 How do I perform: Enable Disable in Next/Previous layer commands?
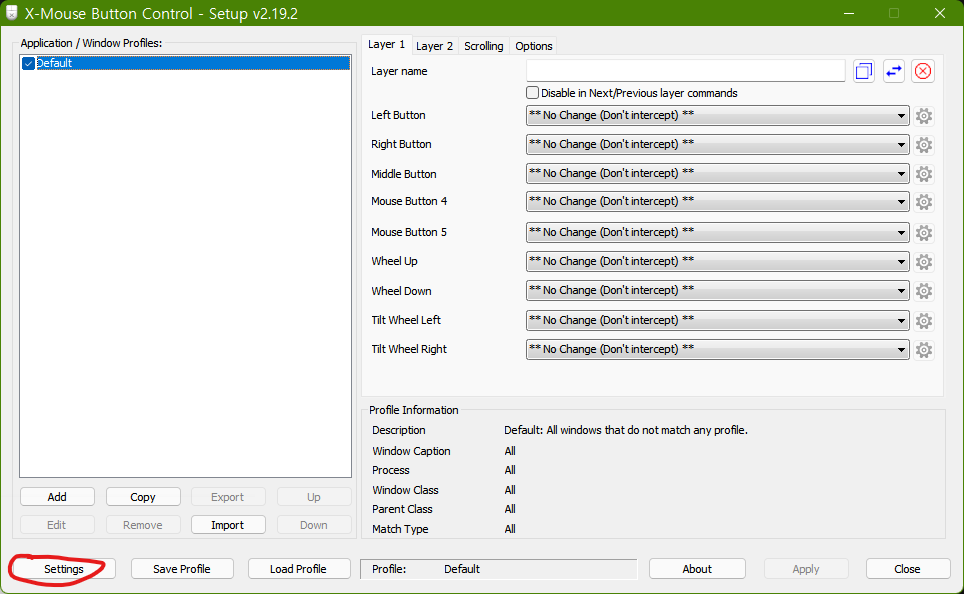(x=532, y=93)
